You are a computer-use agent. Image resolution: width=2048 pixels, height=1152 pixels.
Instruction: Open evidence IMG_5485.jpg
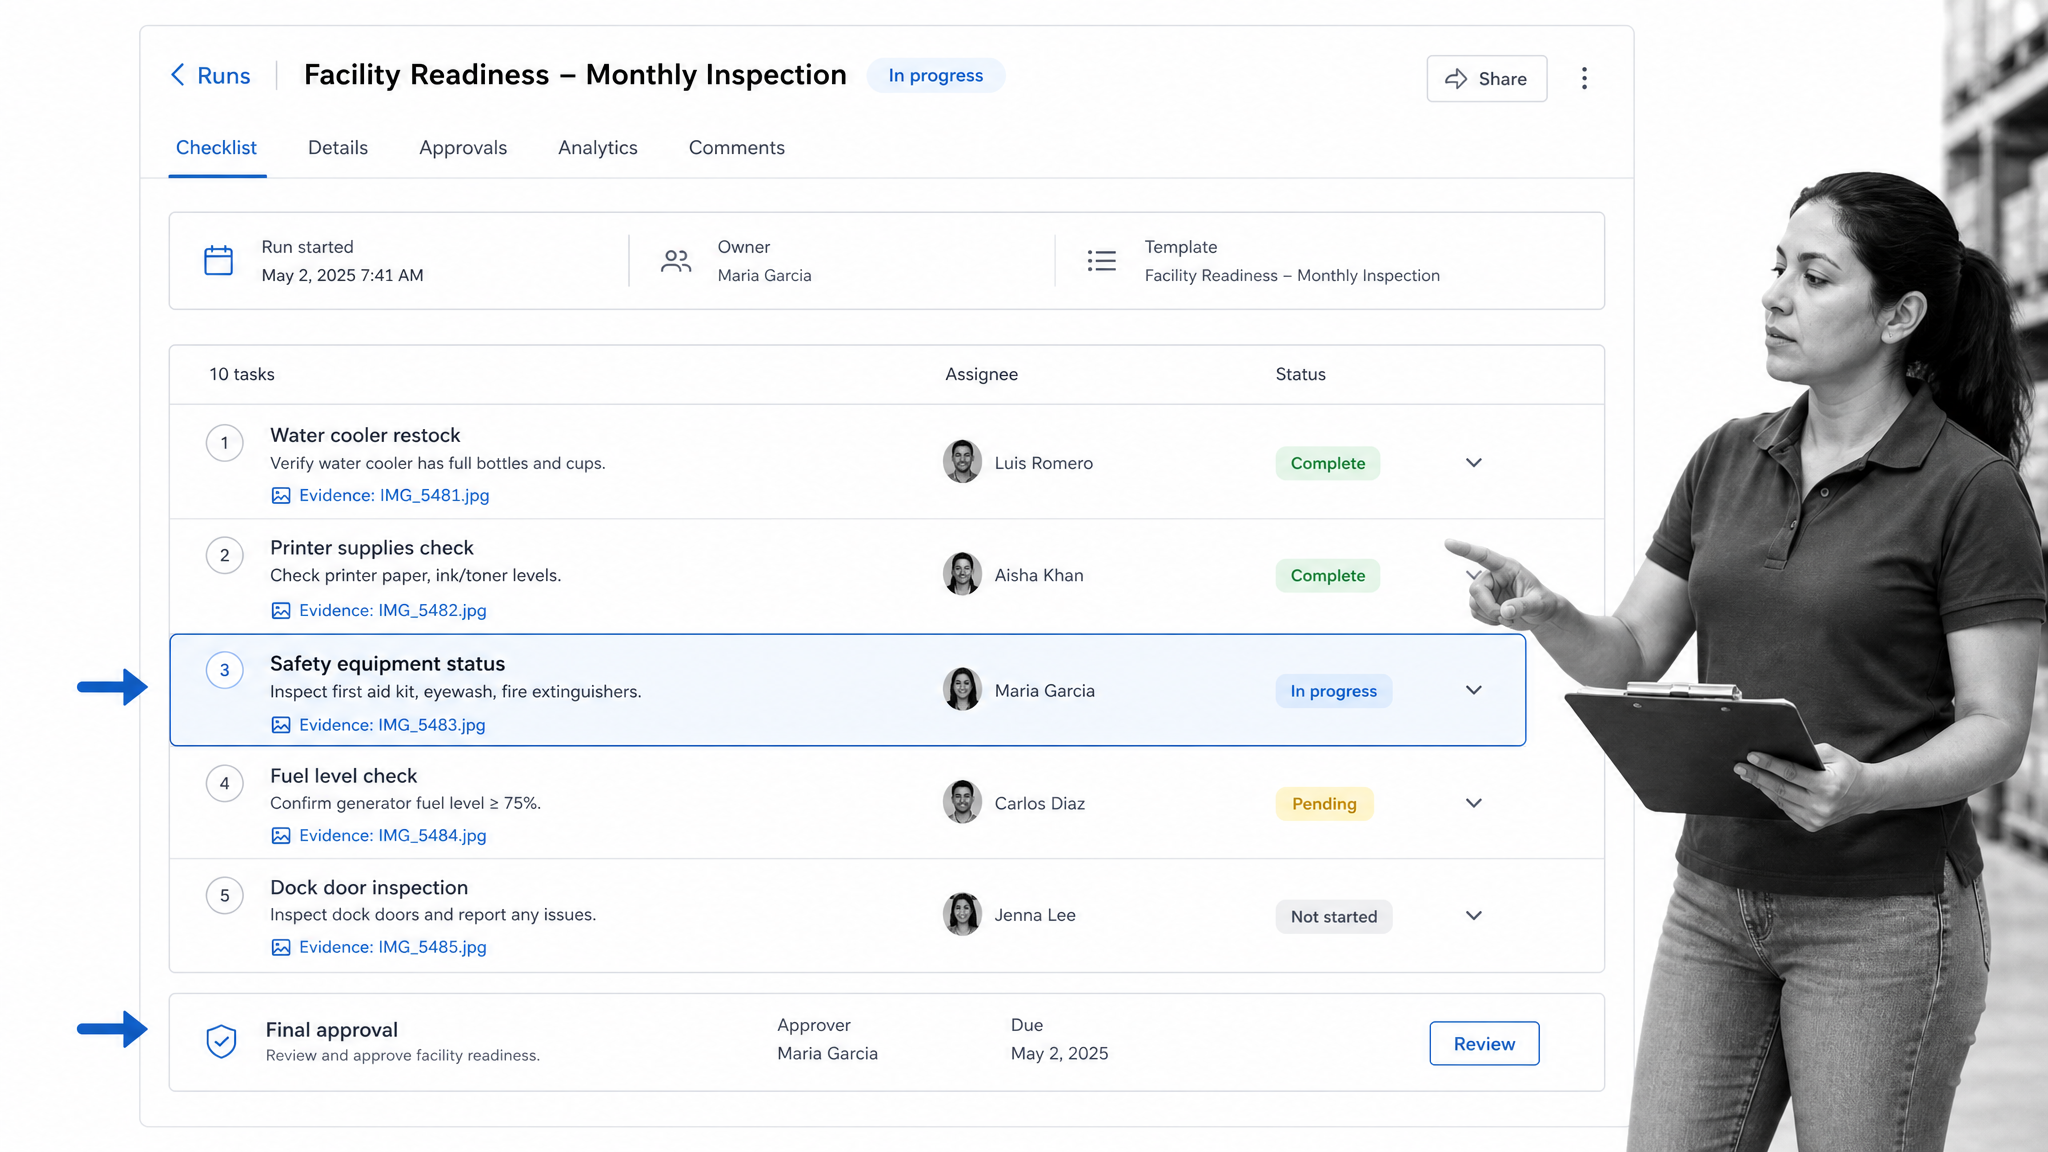[x=393, y=947]
